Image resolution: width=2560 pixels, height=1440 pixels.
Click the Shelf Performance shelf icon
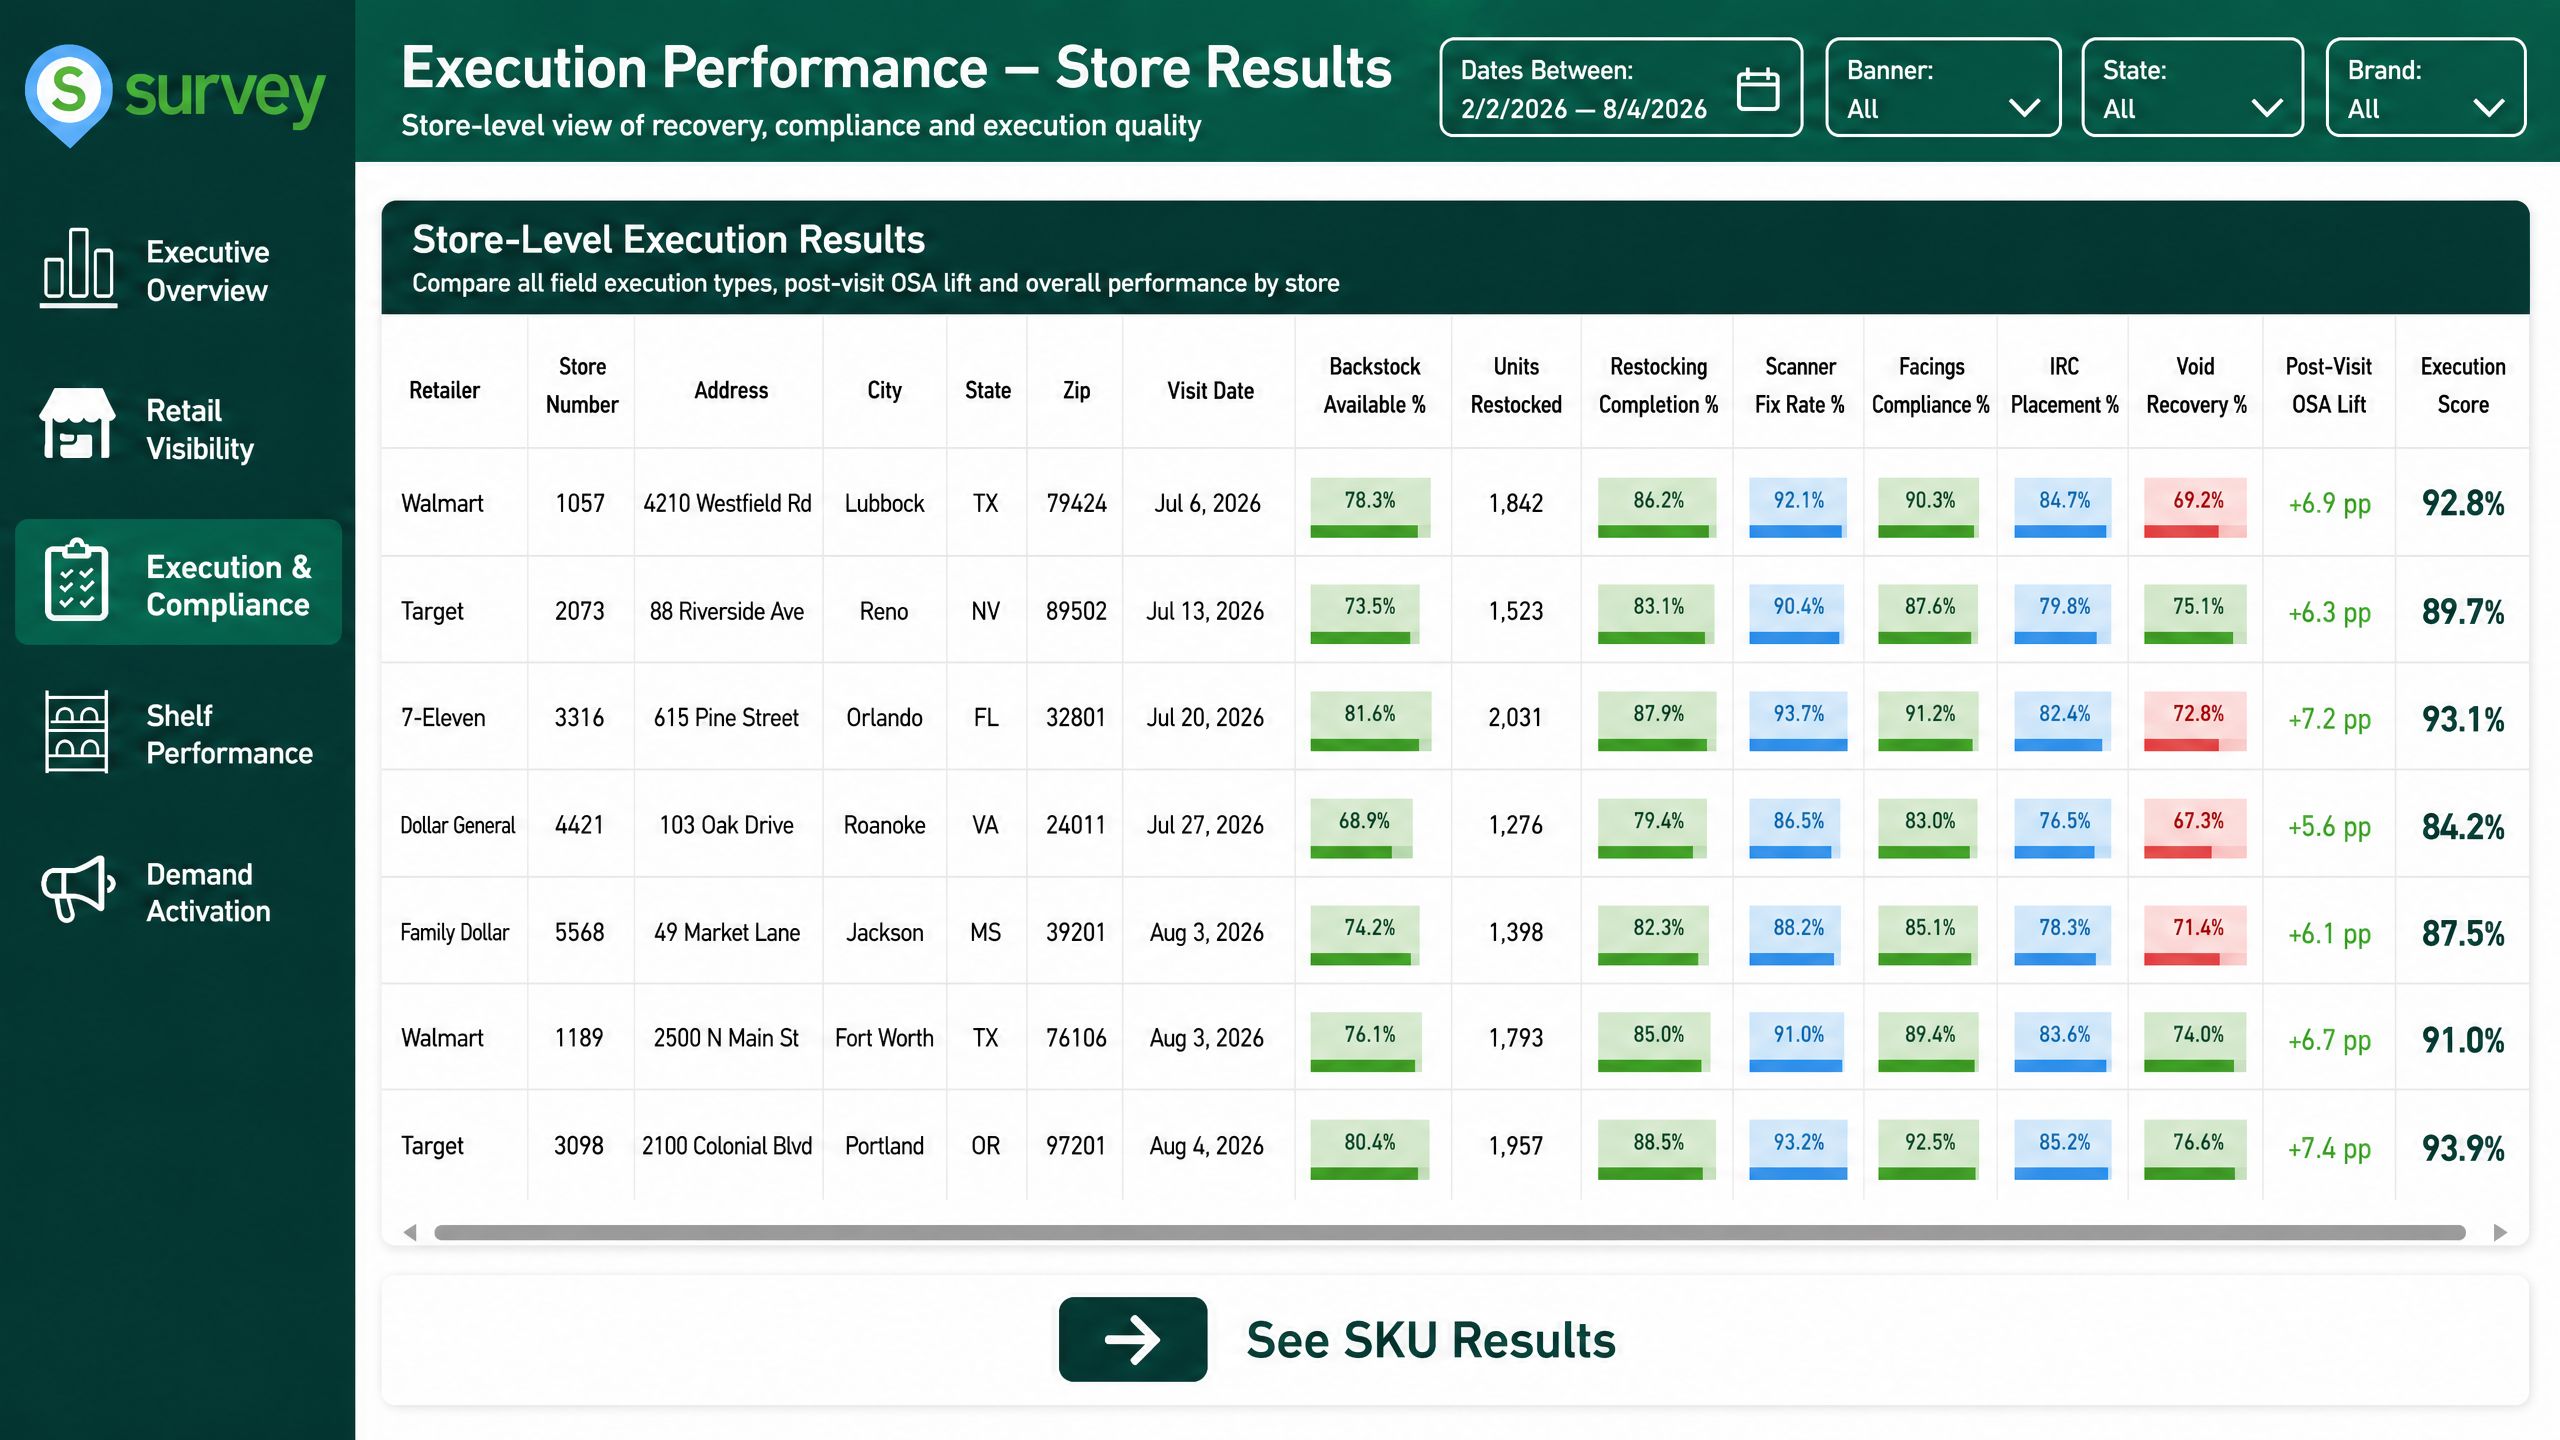[x=77, y=732]
